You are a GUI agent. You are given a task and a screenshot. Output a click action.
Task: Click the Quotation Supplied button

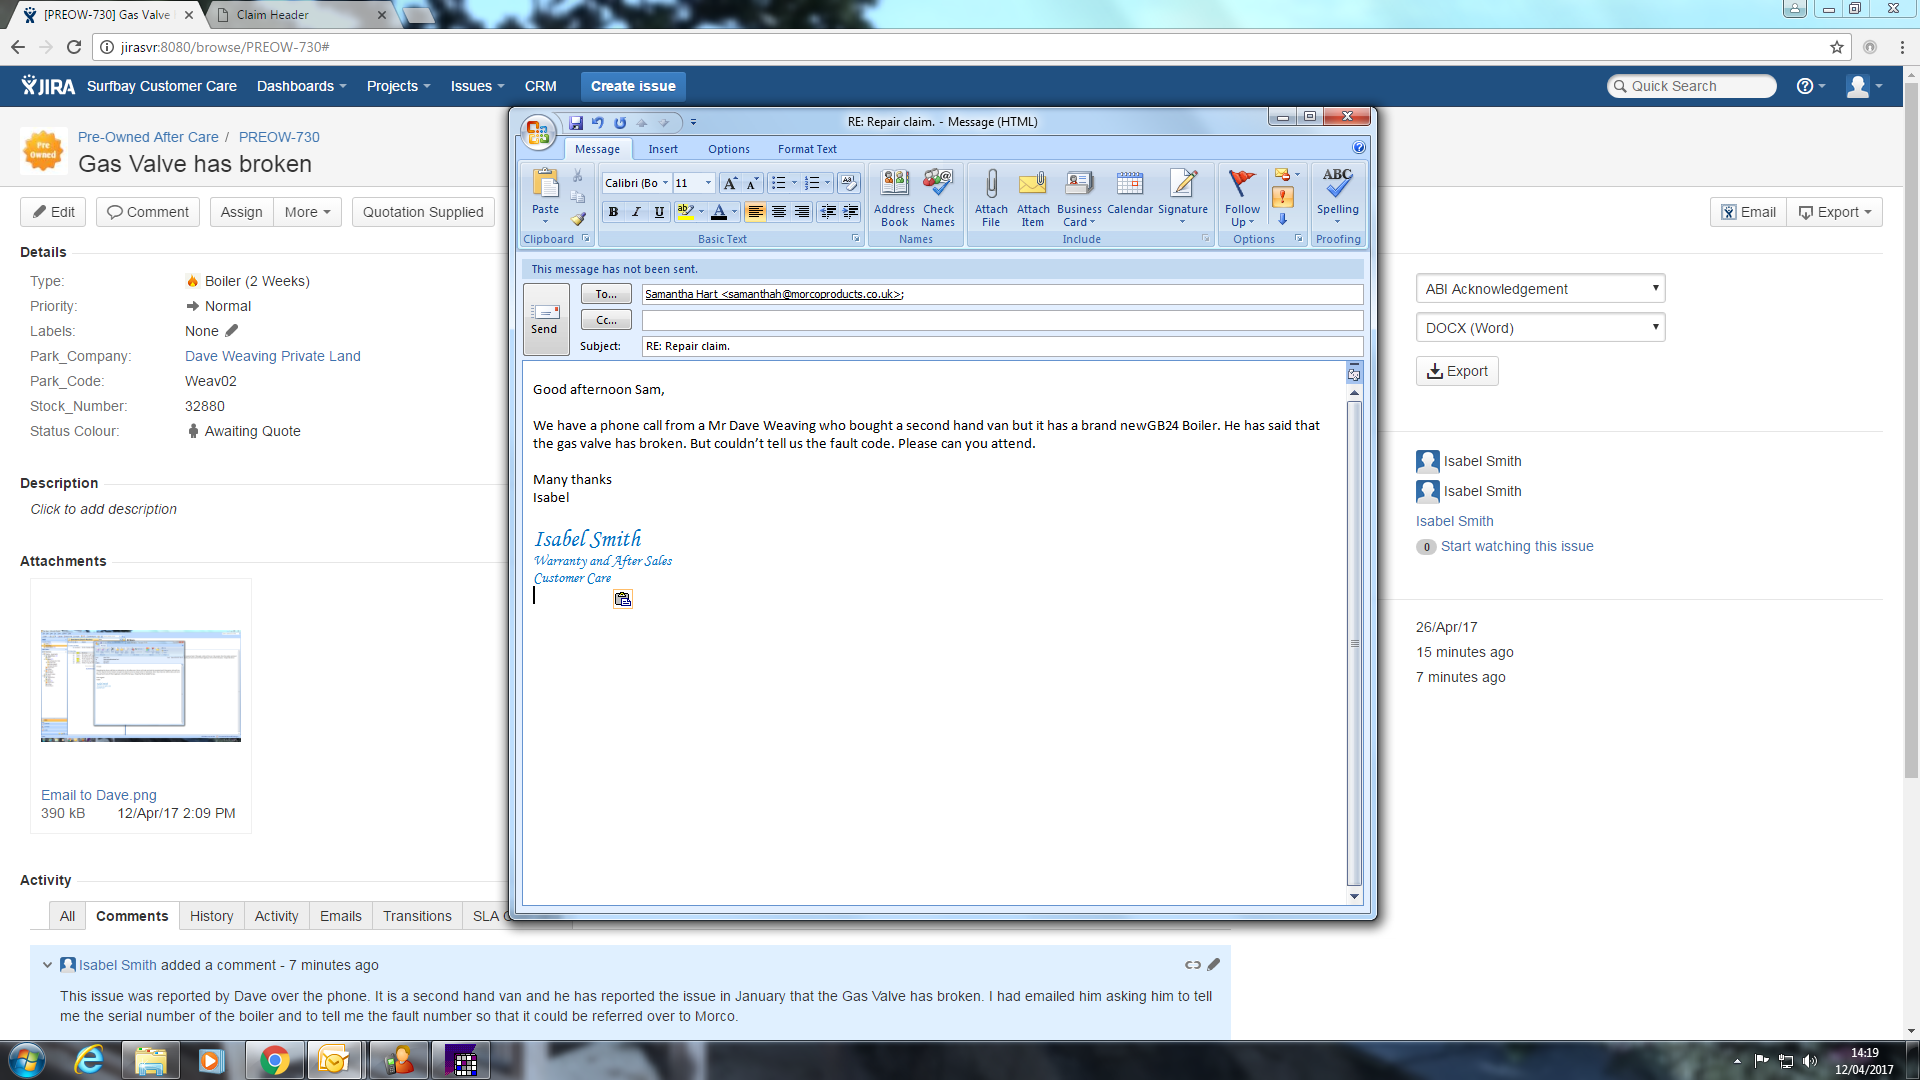click(423, 212)
